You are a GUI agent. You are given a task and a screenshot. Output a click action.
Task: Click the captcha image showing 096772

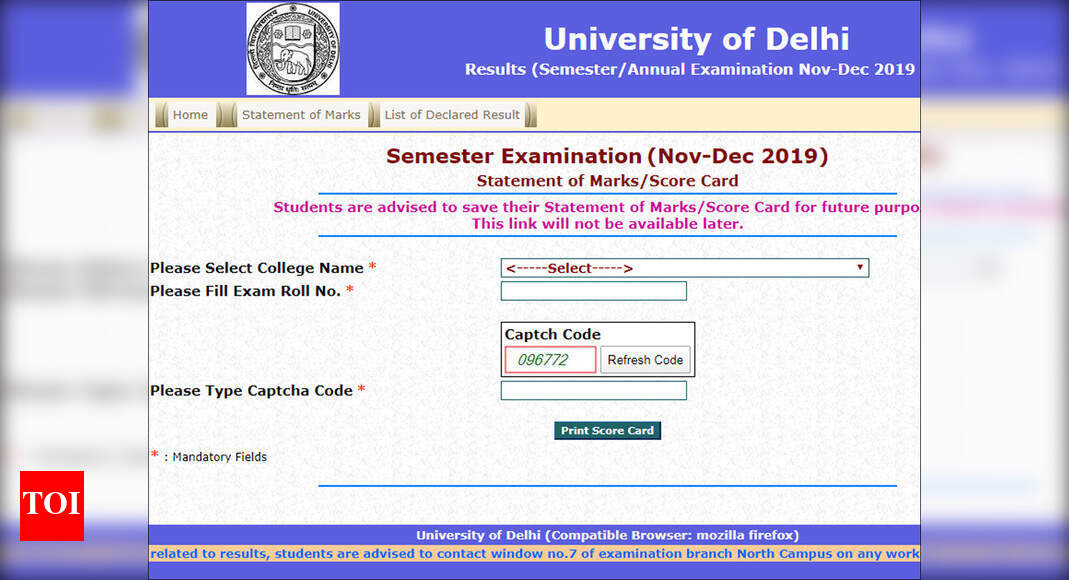click(x=549, y=359)
